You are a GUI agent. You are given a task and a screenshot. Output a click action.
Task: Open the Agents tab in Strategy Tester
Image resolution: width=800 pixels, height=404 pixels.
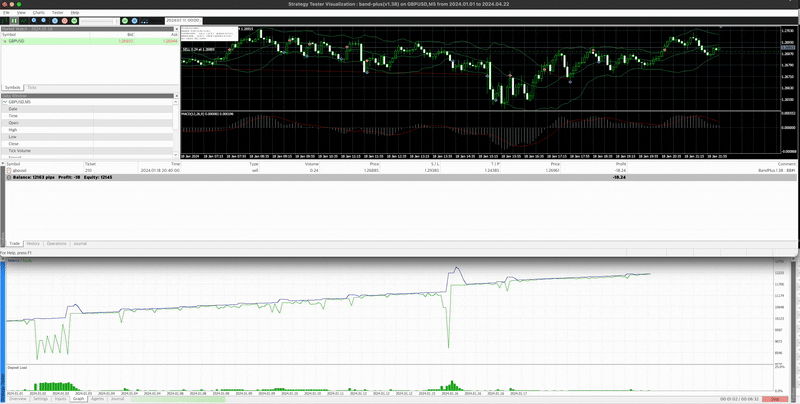click(97, 399)
